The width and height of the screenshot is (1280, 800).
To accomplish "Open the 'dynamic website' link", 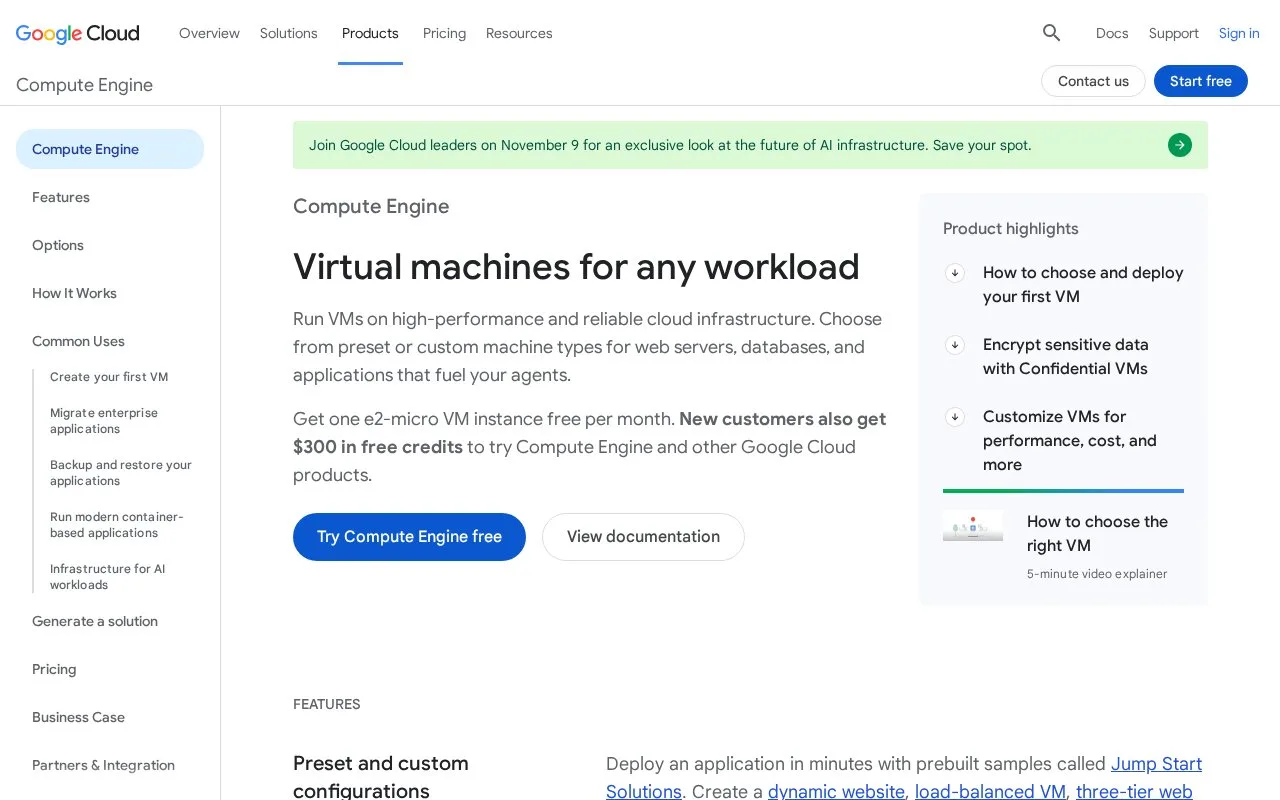I will click(x=836, y=791).
